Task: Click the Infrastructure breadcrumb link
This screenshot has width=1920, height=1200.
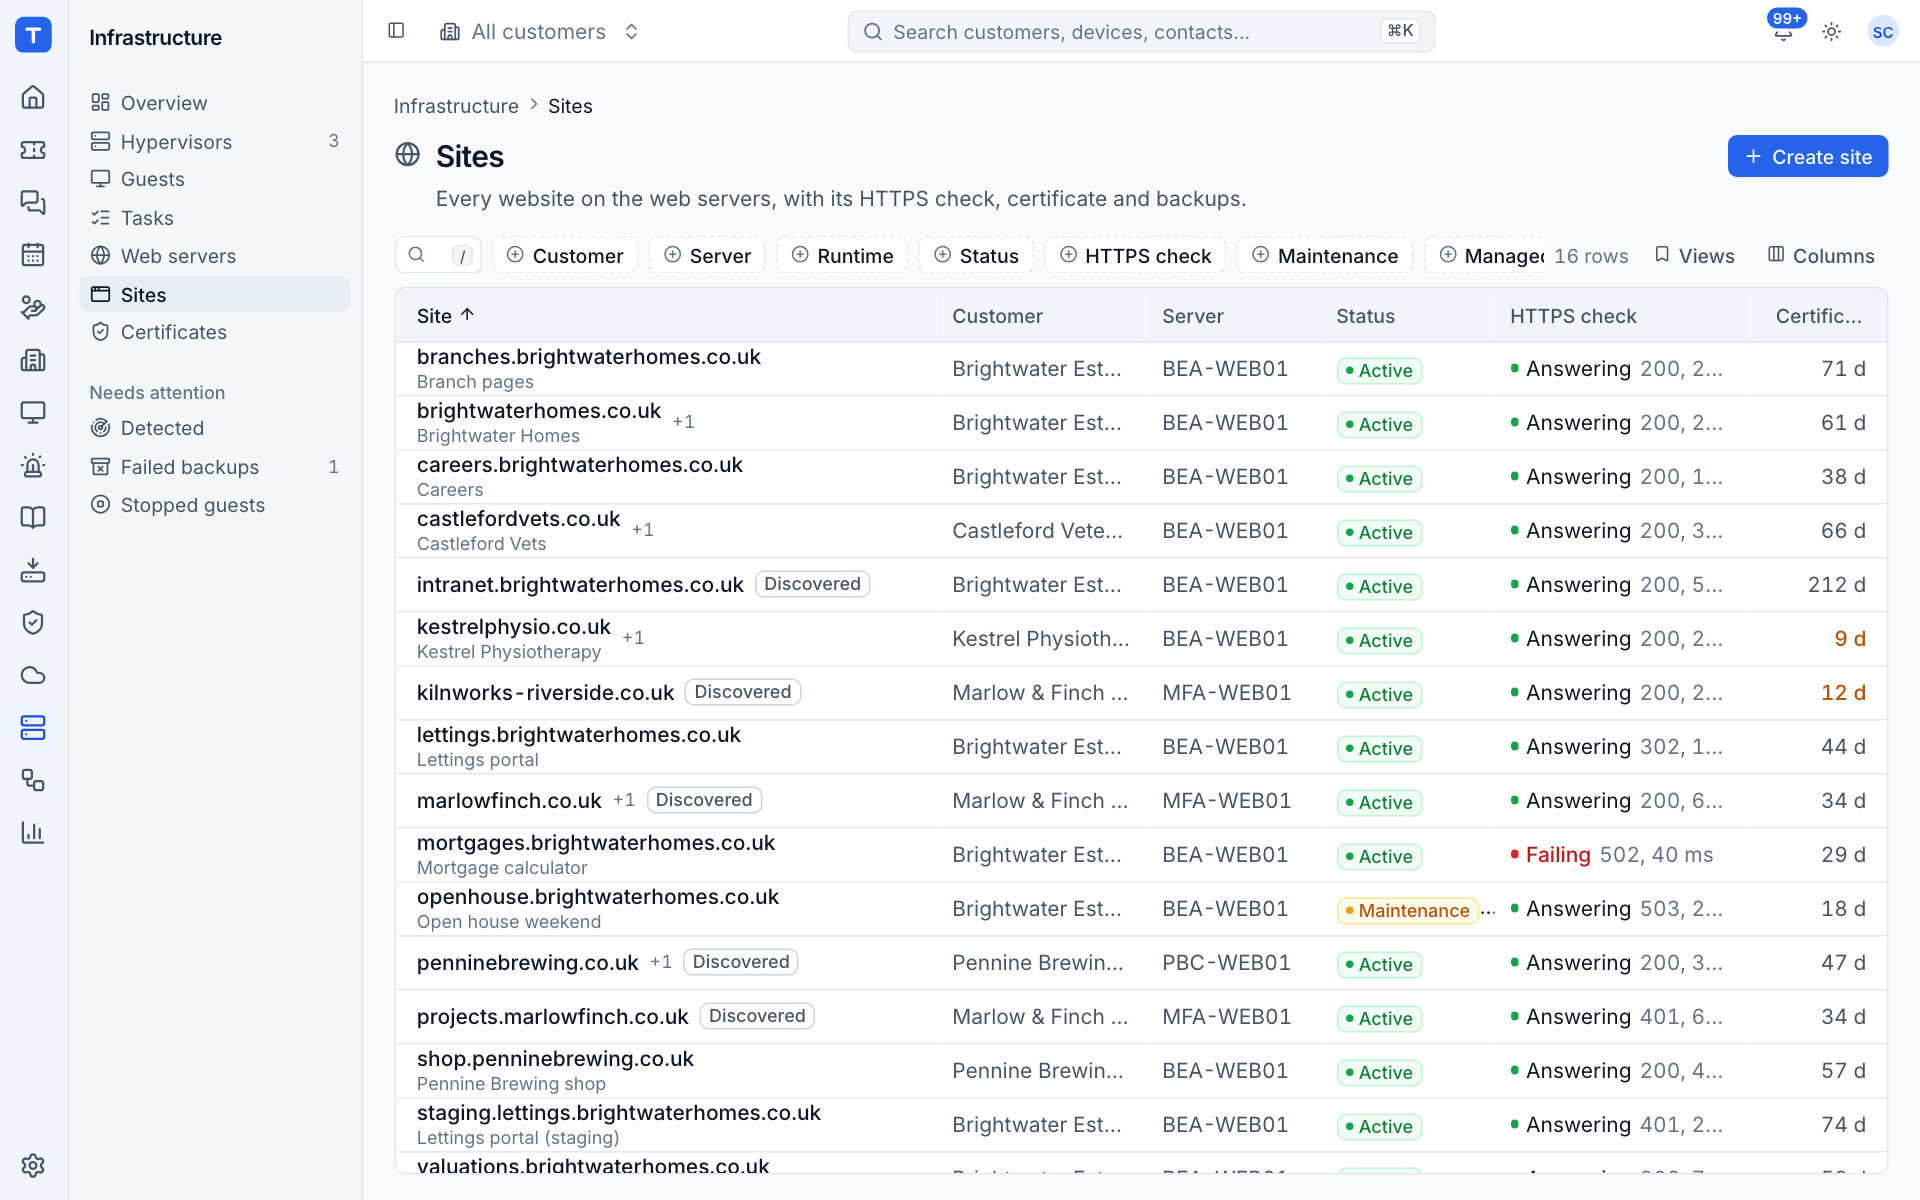Action: point(456,106)
